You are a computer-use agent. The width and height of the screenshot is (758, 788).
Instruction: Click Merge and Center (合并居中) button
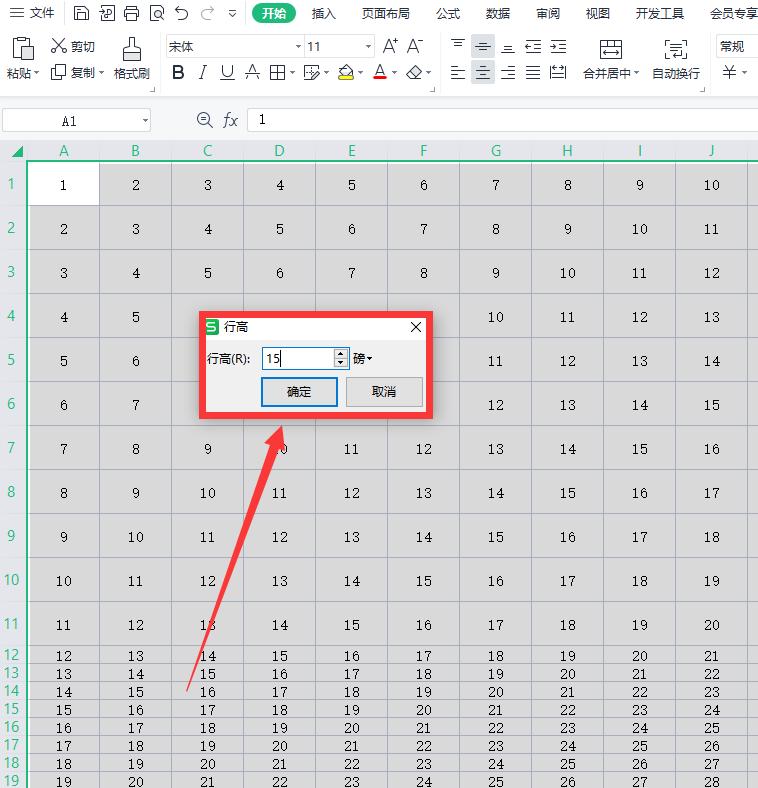(611, 59)
